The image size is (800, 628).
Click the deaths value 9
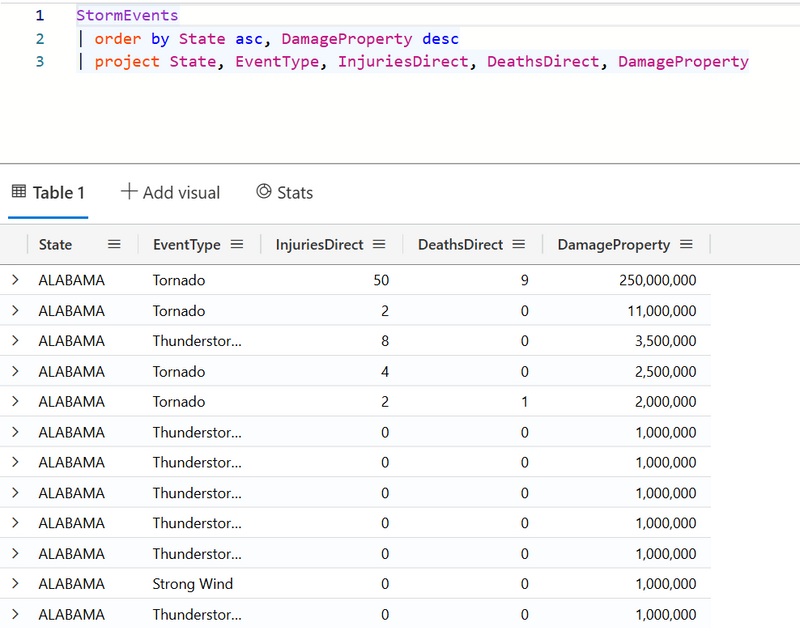524,280
